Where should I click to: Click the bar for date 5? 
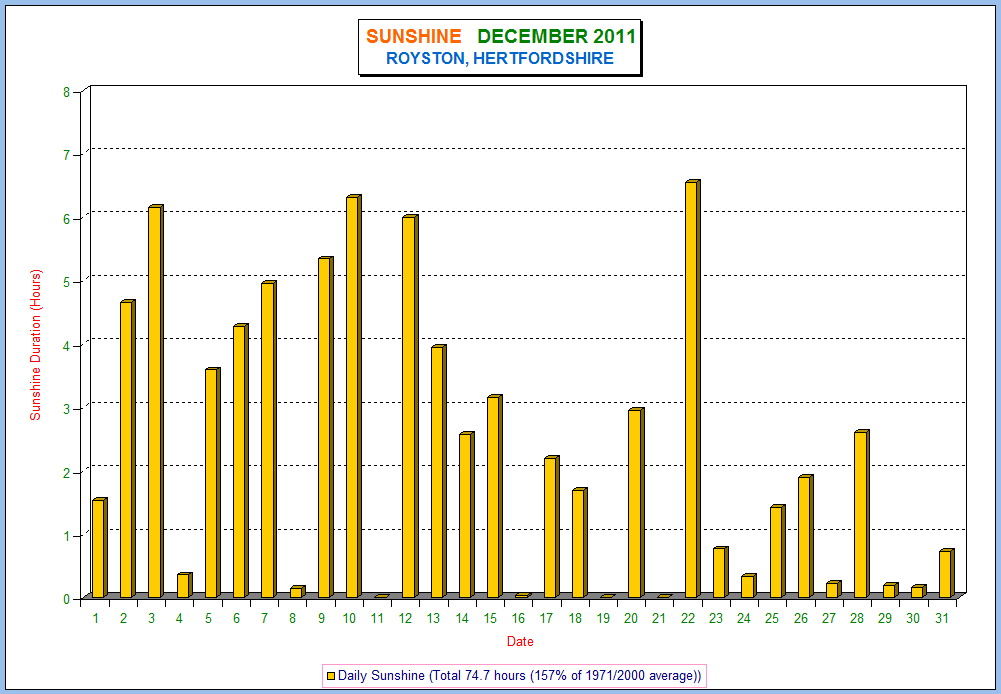(x=213, y=483)
